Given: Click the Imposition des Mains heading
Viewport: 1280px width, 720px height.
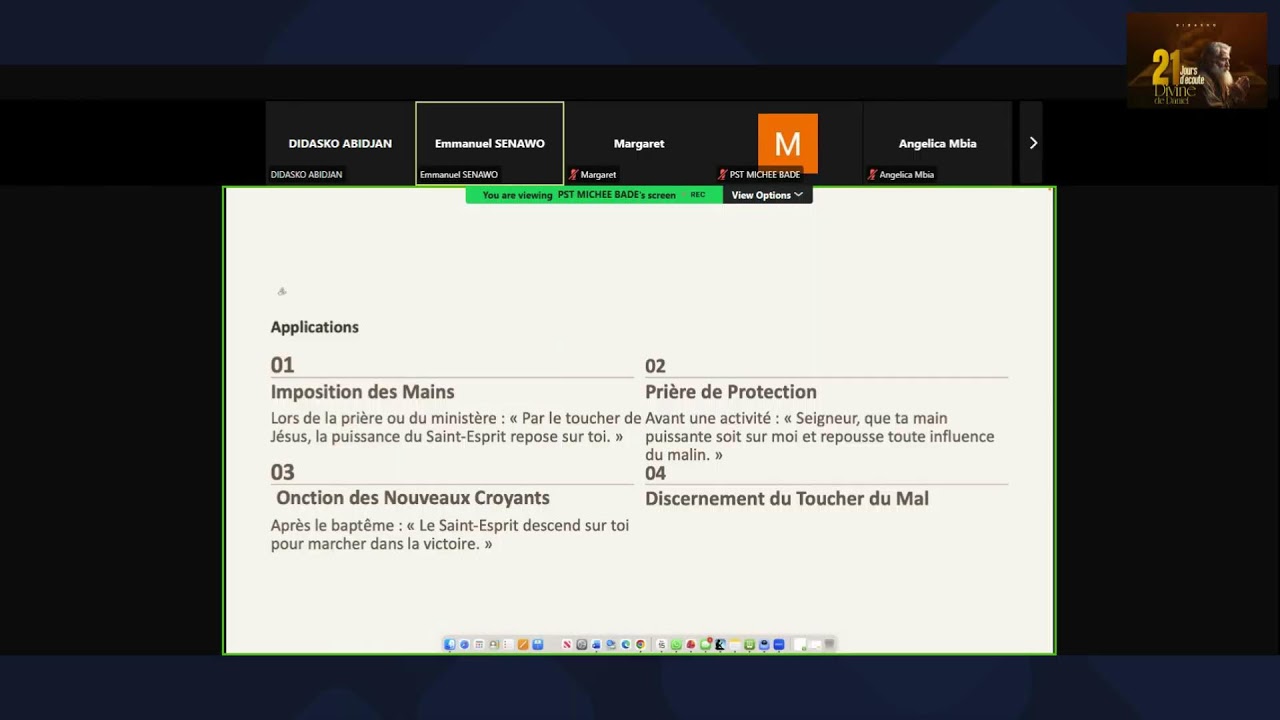Looking at the screenshot, I should tap(362, 392).
